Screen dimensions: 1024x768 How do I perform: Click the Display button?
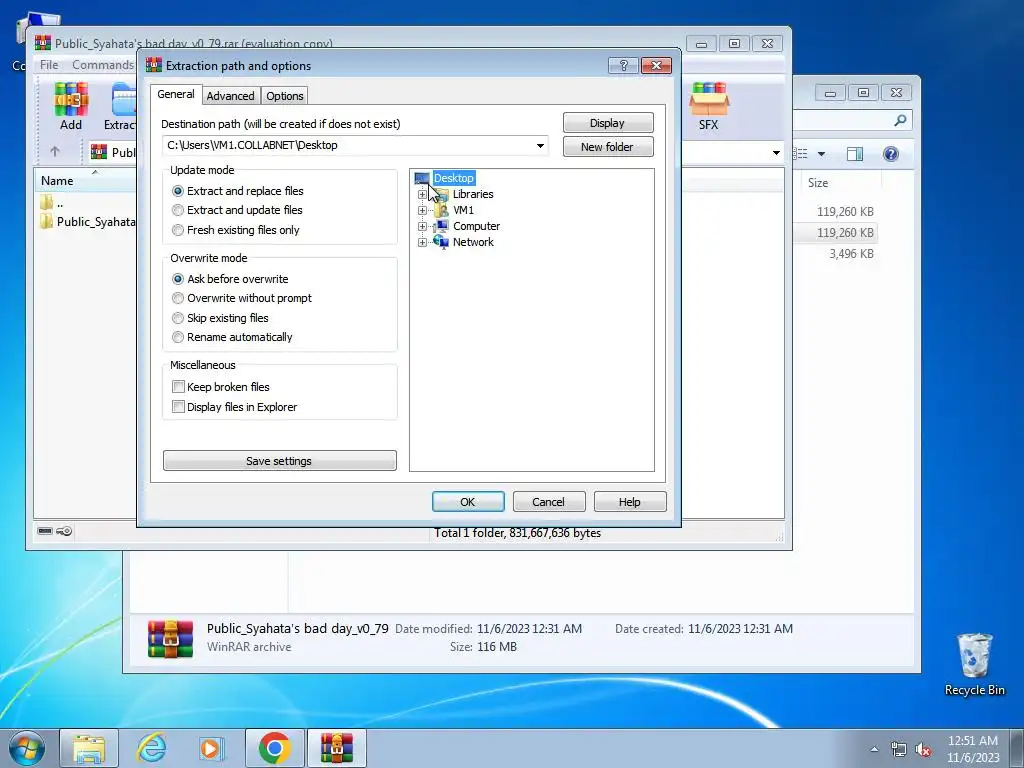click(x=608, y=123)
